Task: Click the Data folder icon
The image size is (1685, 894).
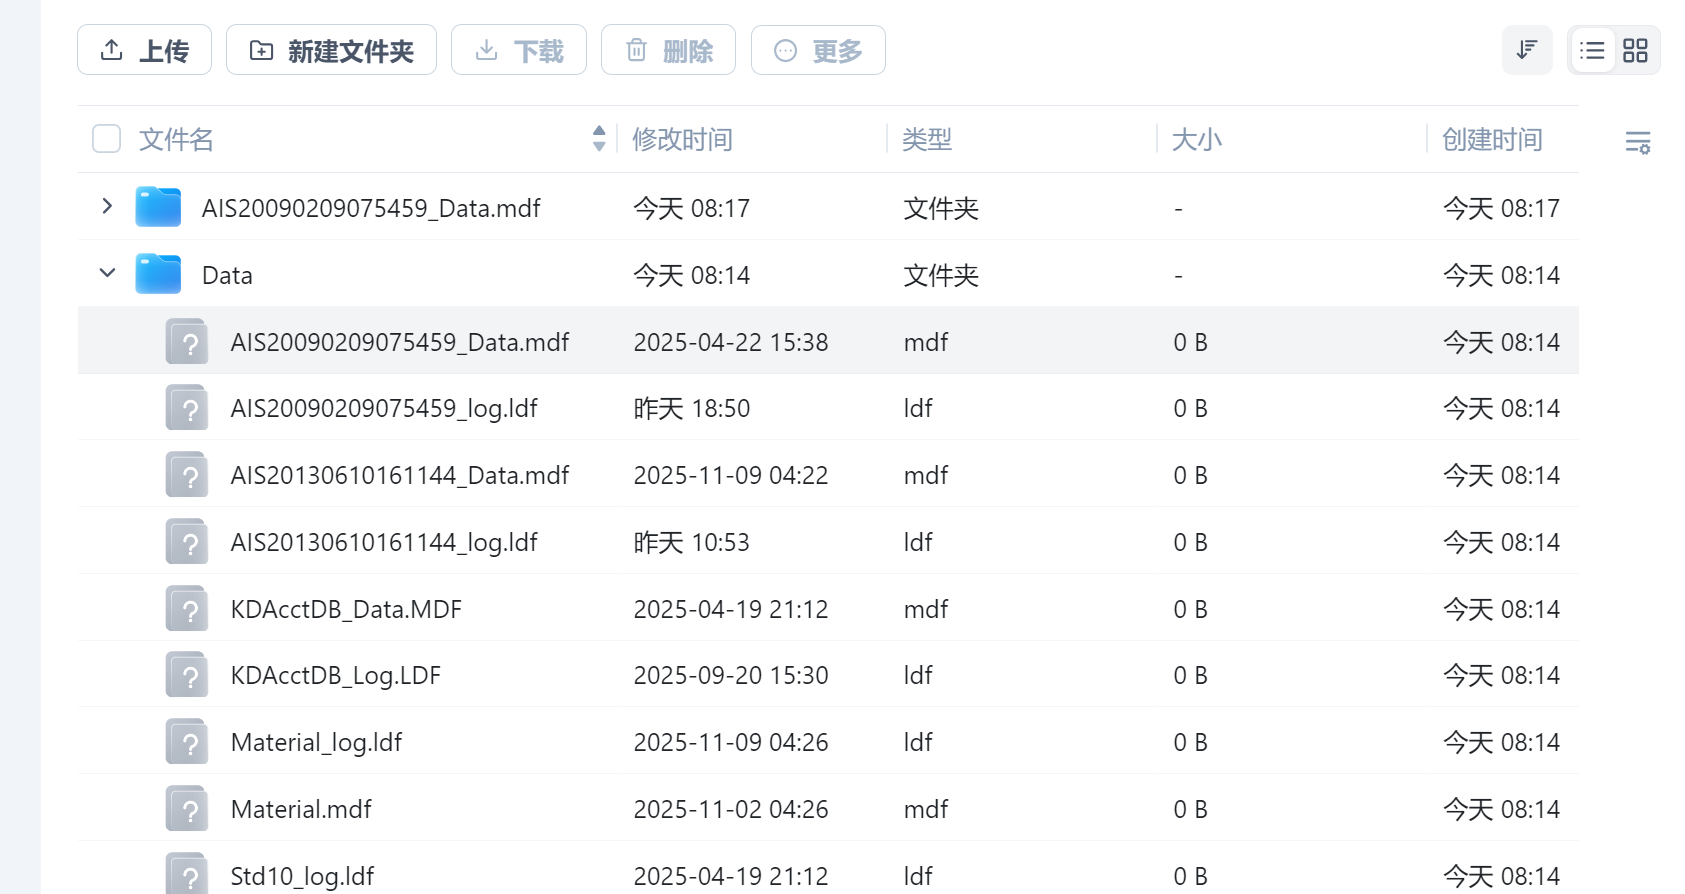Action: pyautogui.click(x=158, y=274)
